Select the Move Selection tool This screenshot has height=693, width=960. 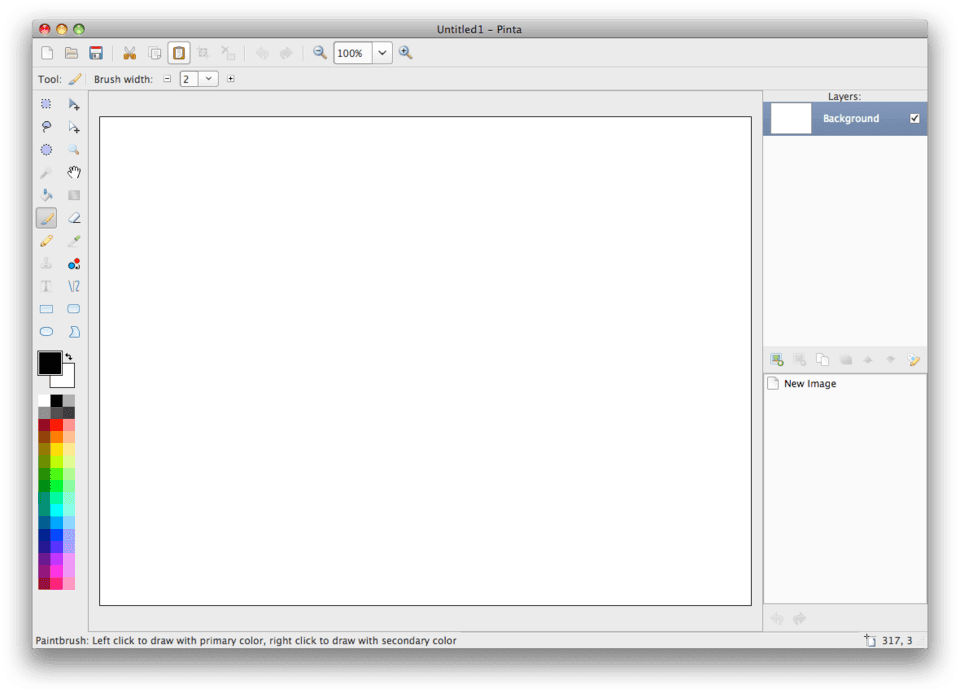pos(73,127)
